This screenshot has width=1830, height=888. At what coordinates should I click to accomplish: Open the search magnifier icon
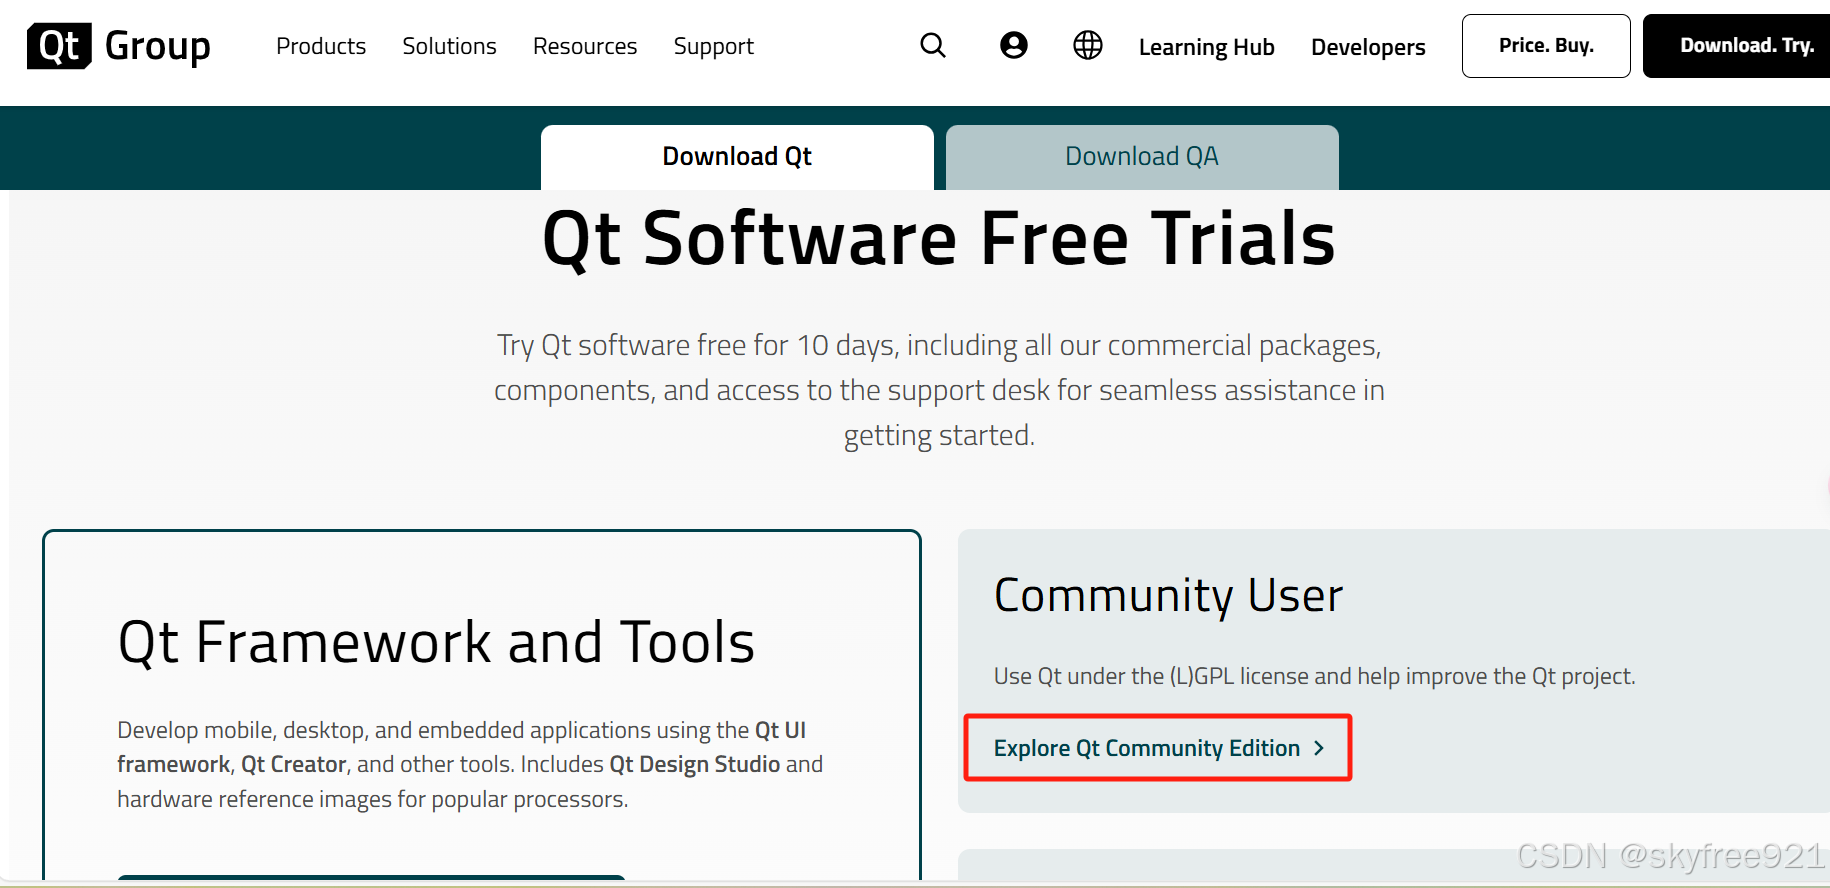(933, 45)
